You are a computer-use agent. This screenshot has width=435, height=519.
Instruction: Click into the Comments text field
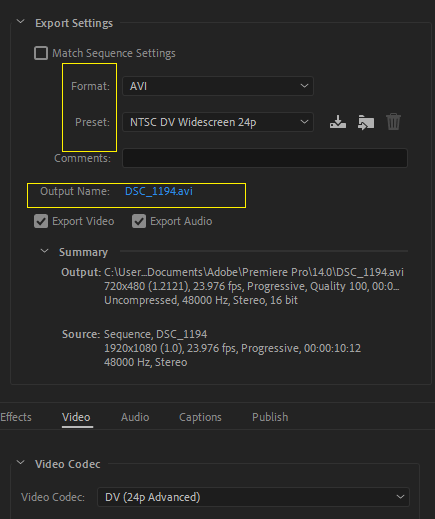[x=265, y=158]
